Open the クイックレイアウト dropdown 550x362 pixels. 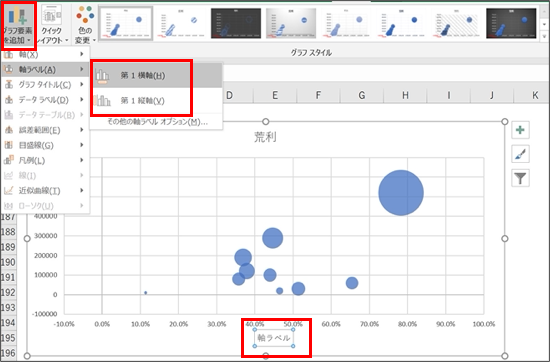52,25
